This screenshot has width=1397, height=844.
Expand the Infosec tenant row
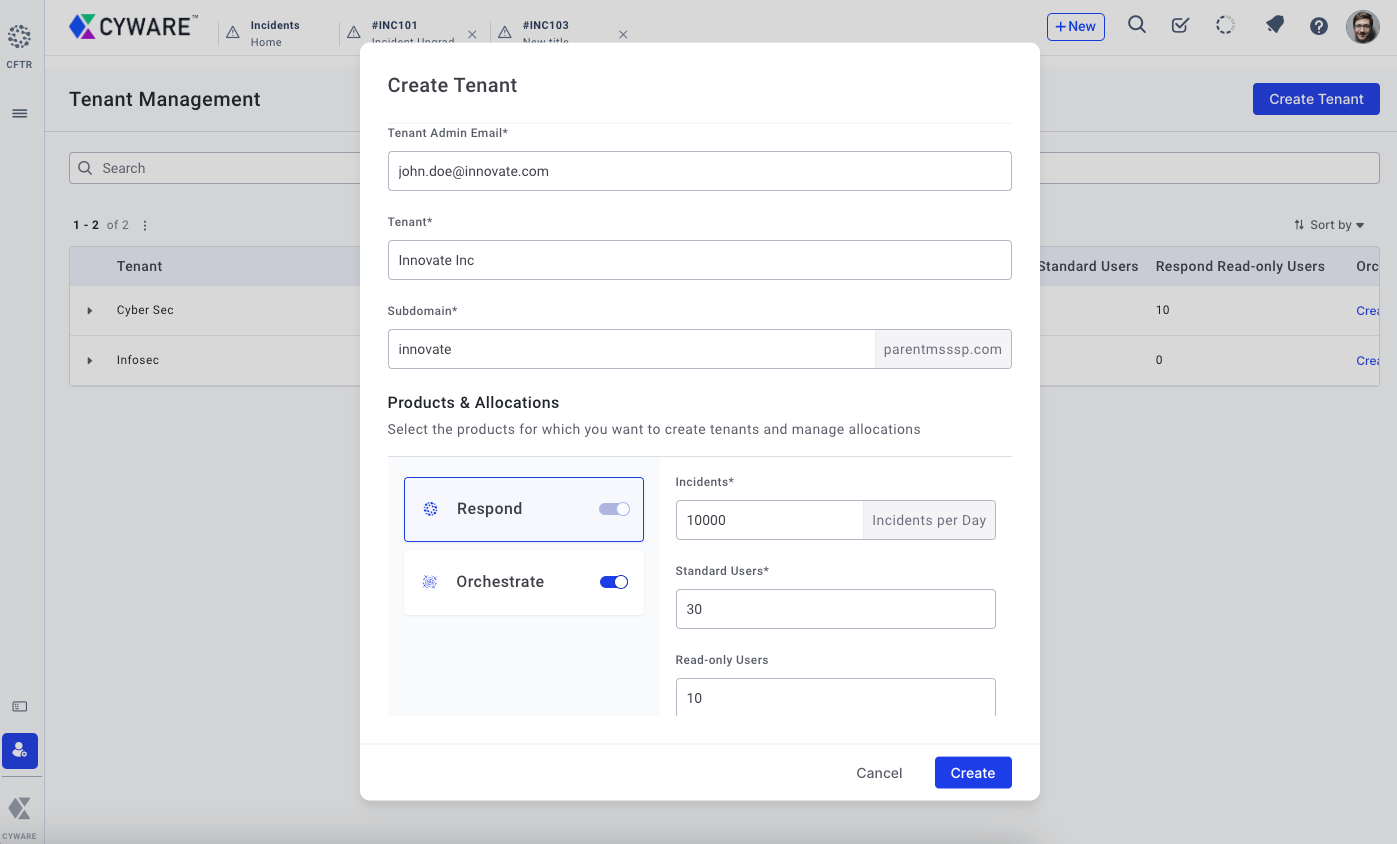tap(90, 361)
